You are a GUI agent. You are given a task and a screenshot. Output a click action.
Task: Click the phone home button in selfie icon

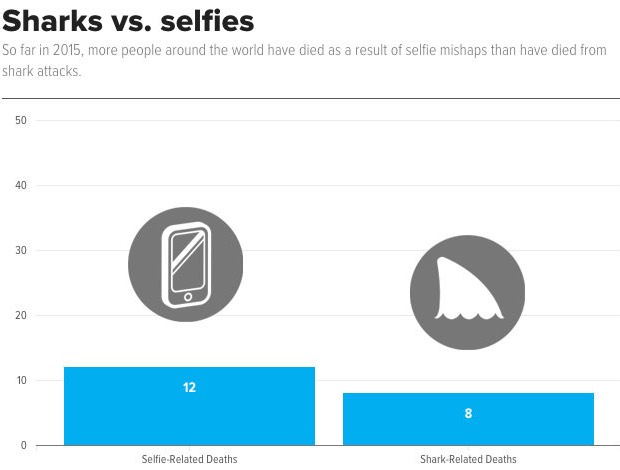coord(188,297)
